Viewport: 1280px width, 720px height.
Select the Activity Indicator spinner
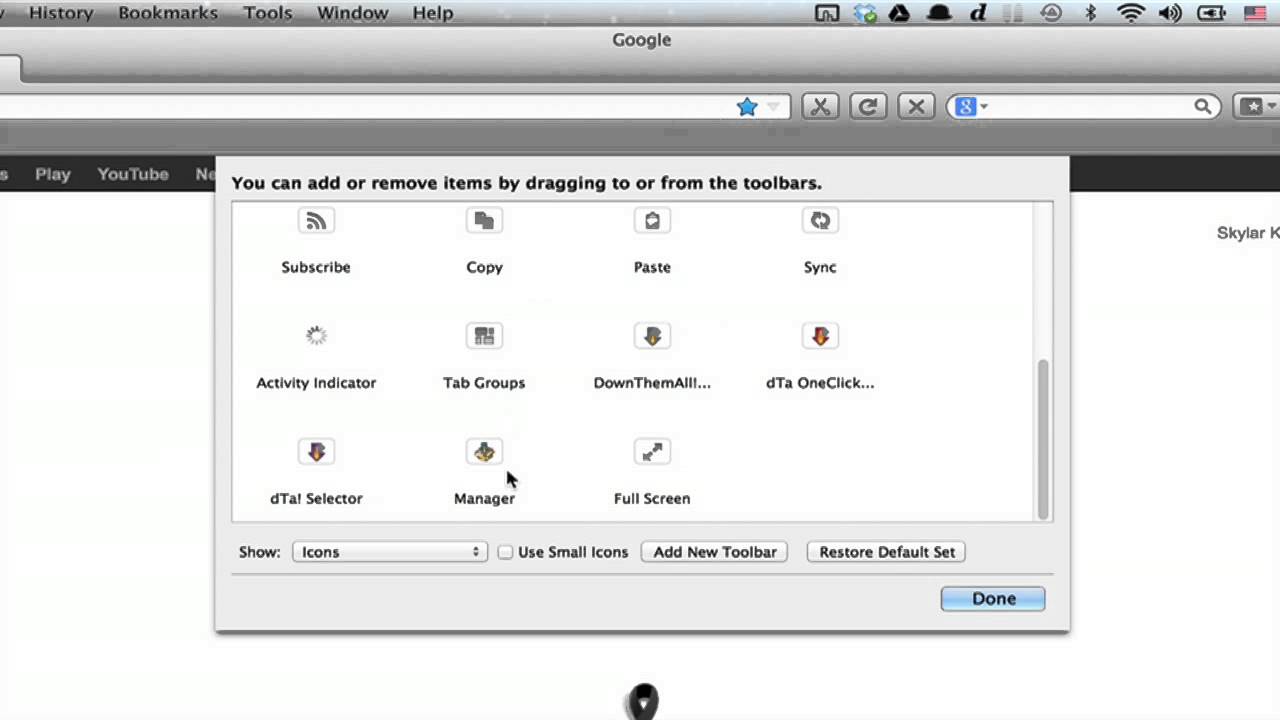(316, 336)
